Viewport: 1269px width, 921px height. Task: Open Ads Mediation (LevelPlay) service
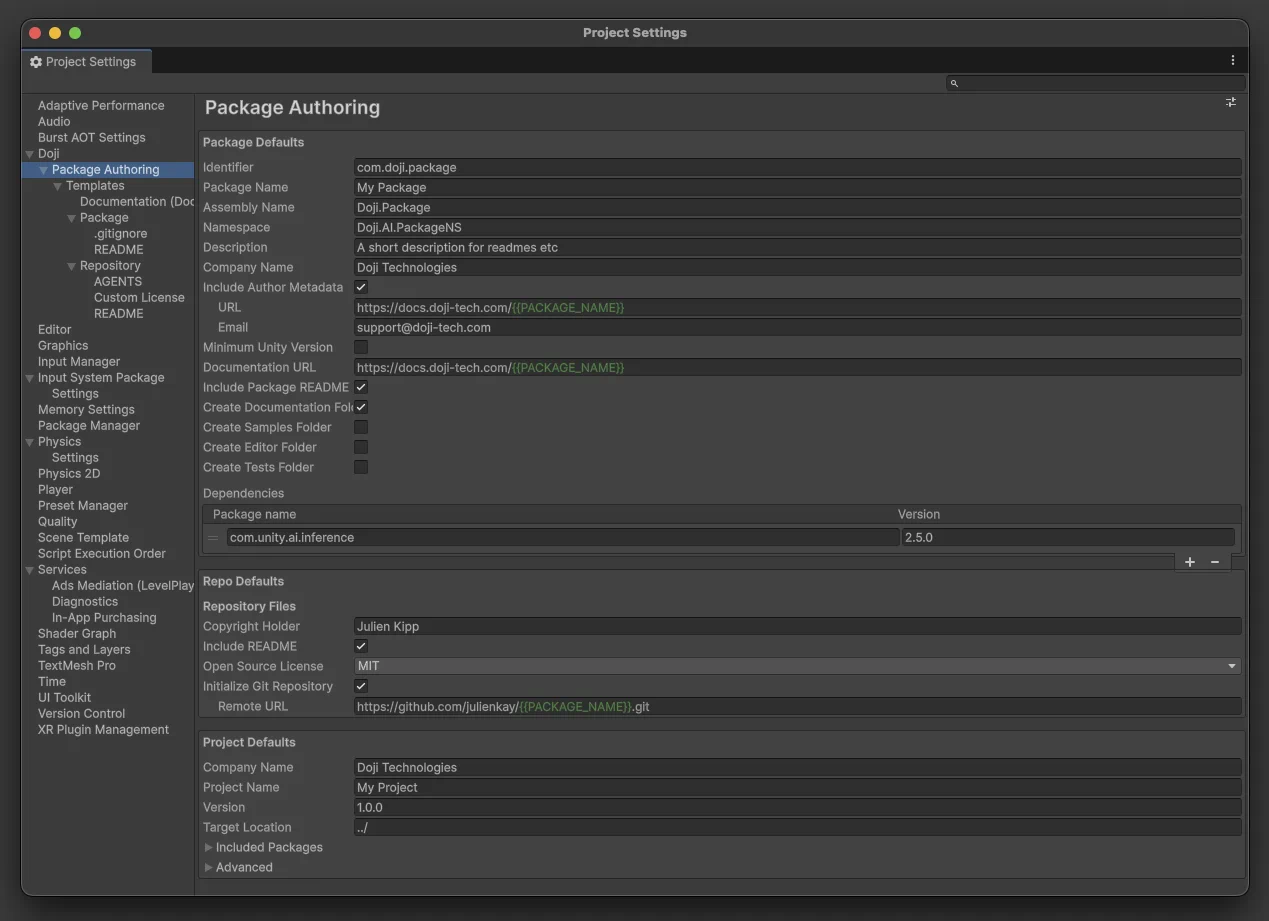pos(123,585)
